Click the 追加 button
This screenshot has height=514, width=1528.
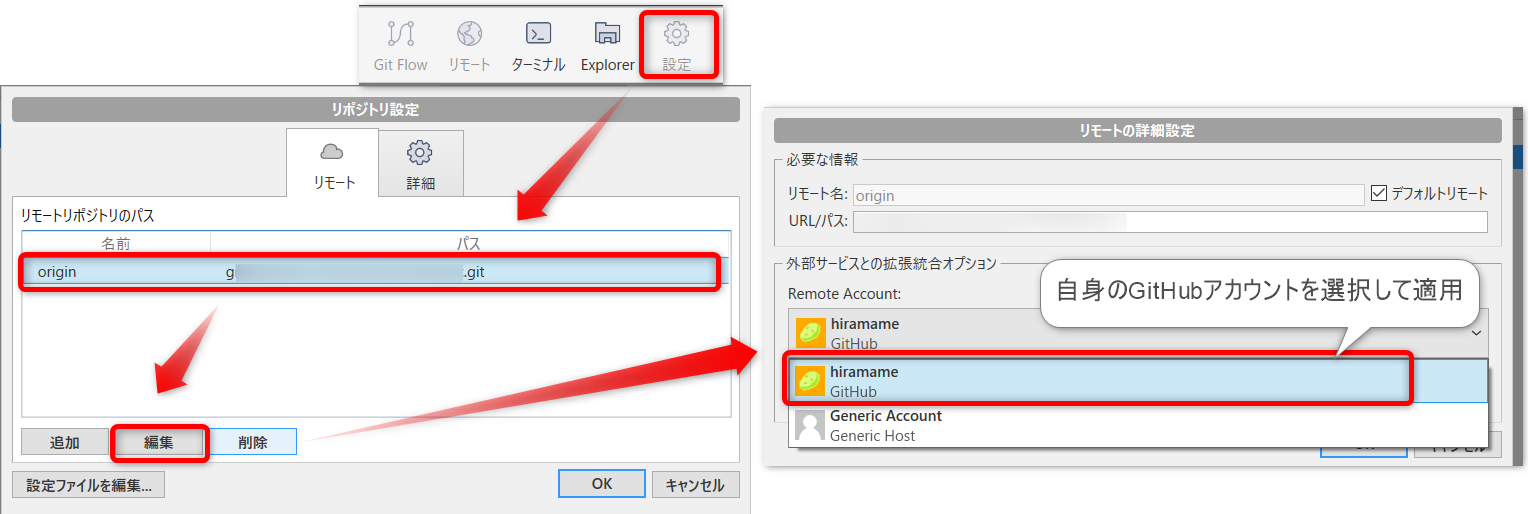tap(64, 442)
